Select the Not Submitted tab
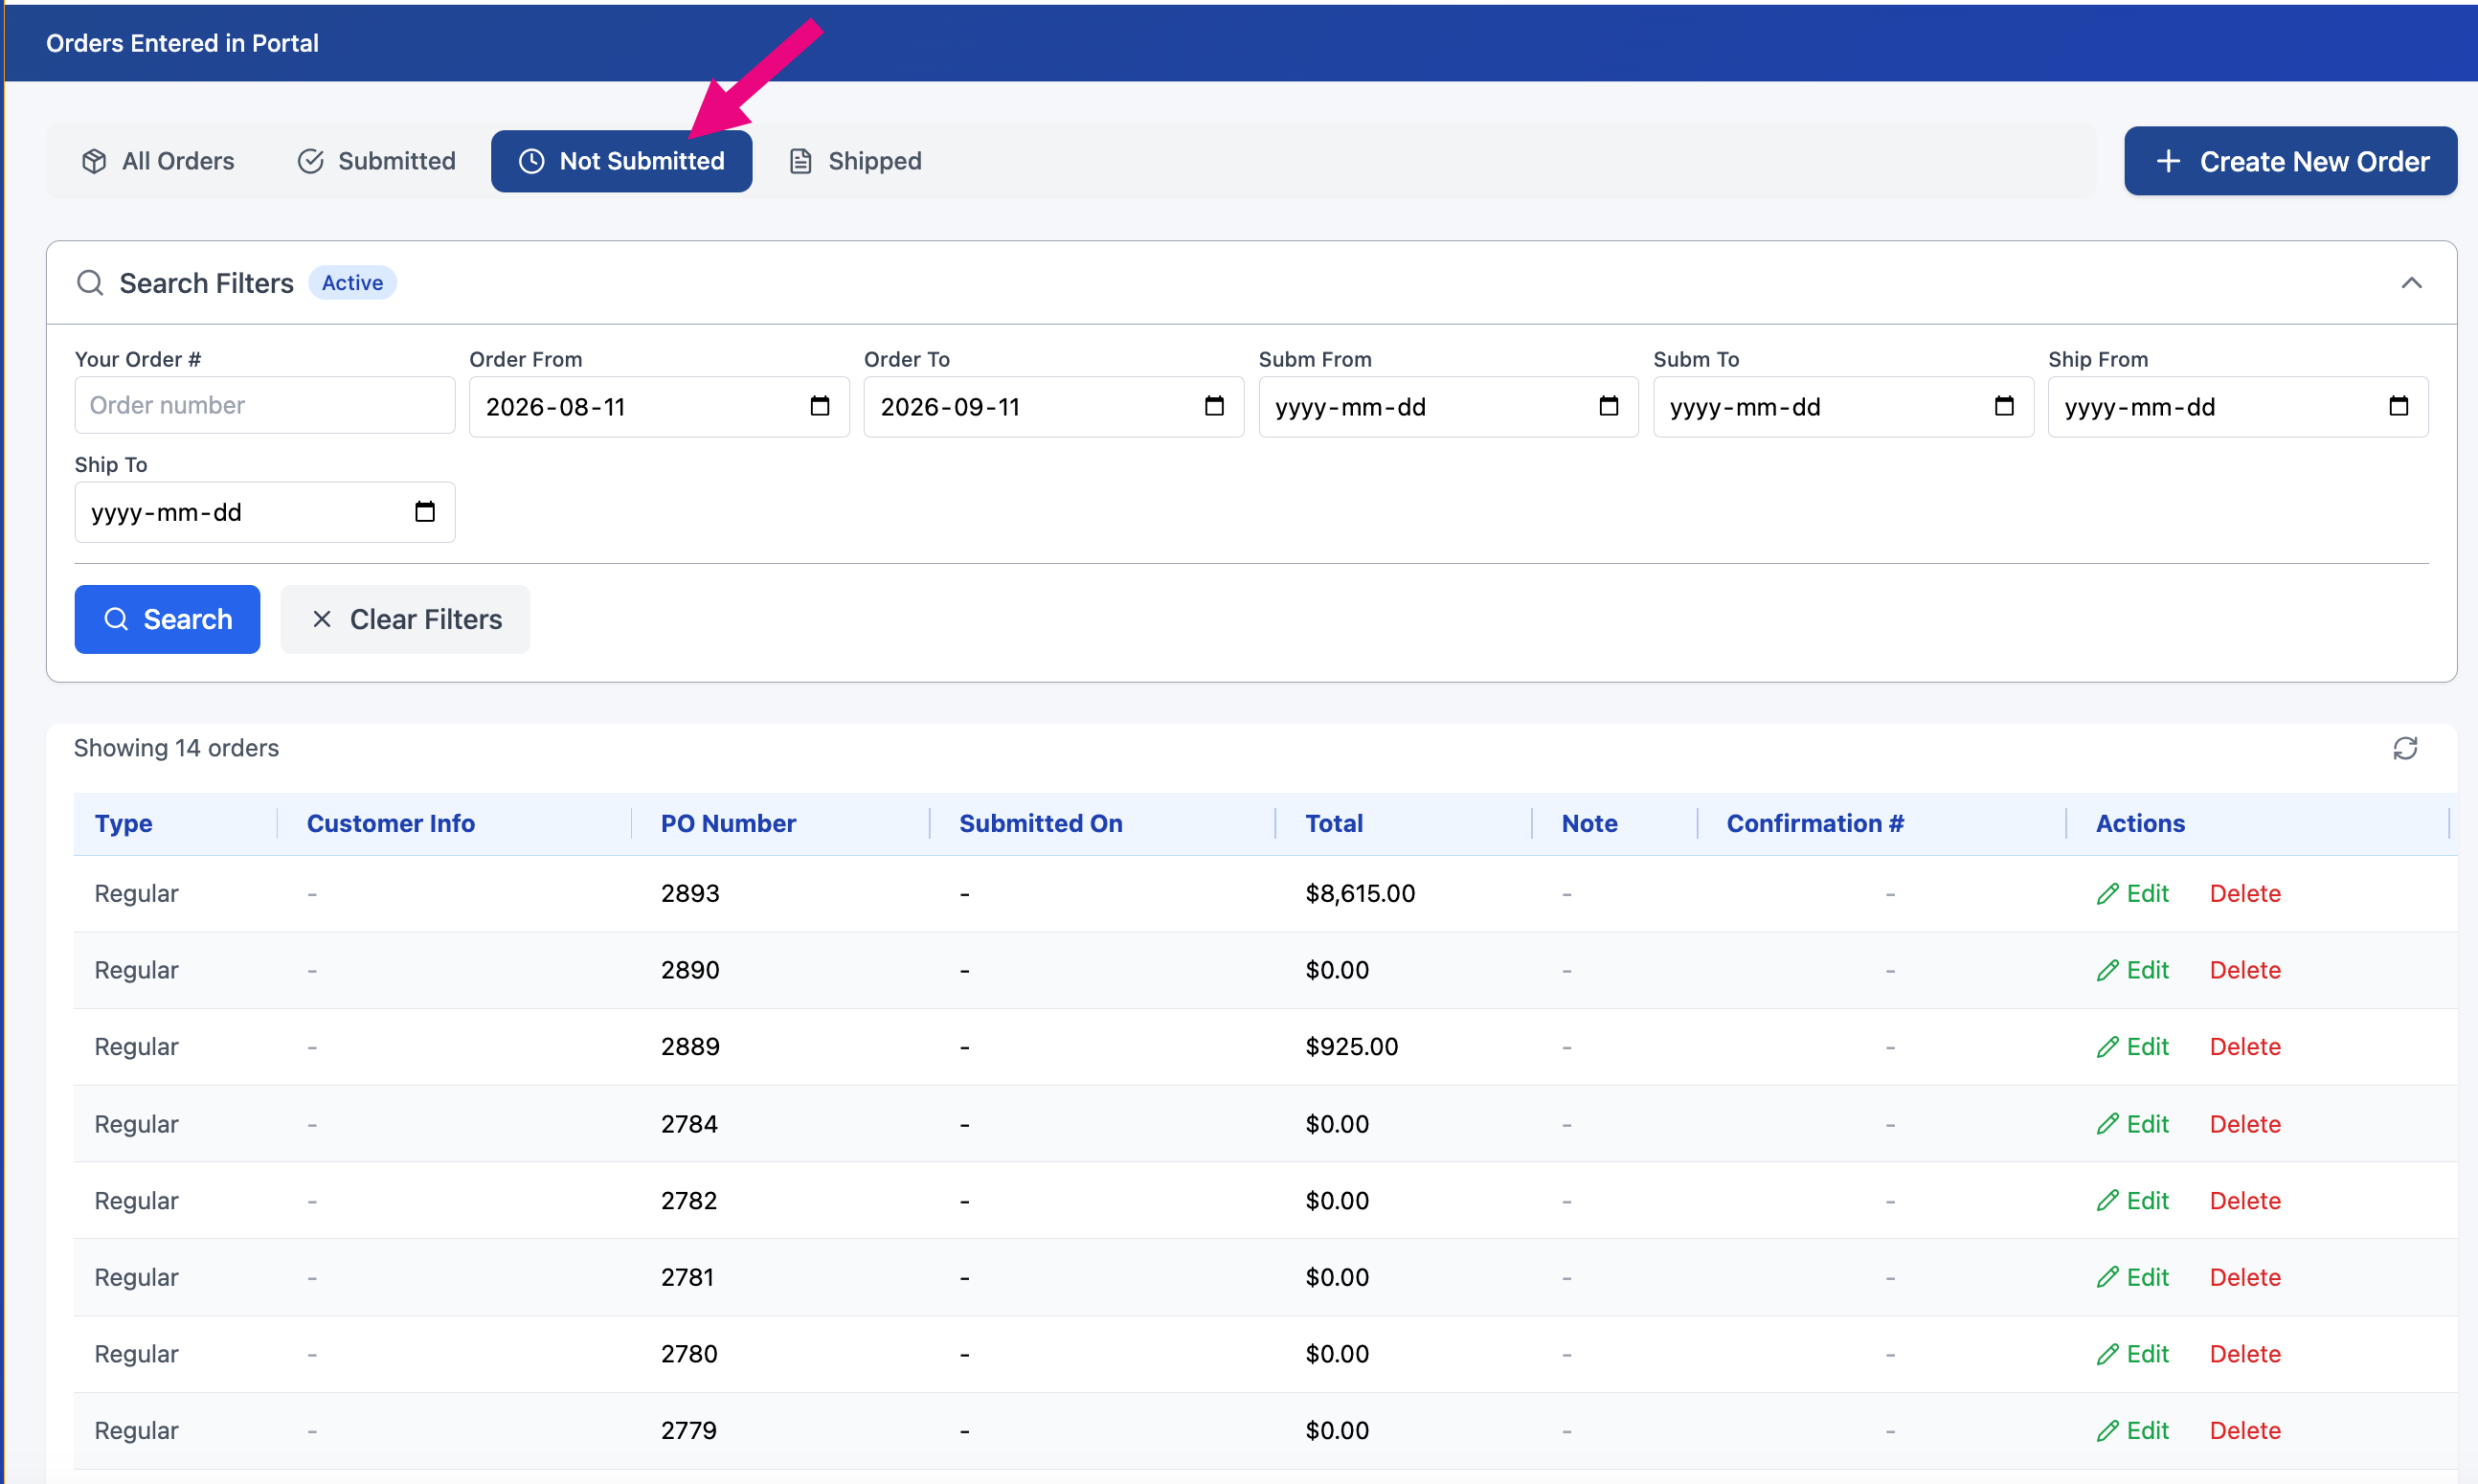This screenshot has width=2478, height=1484. [621, 161]
